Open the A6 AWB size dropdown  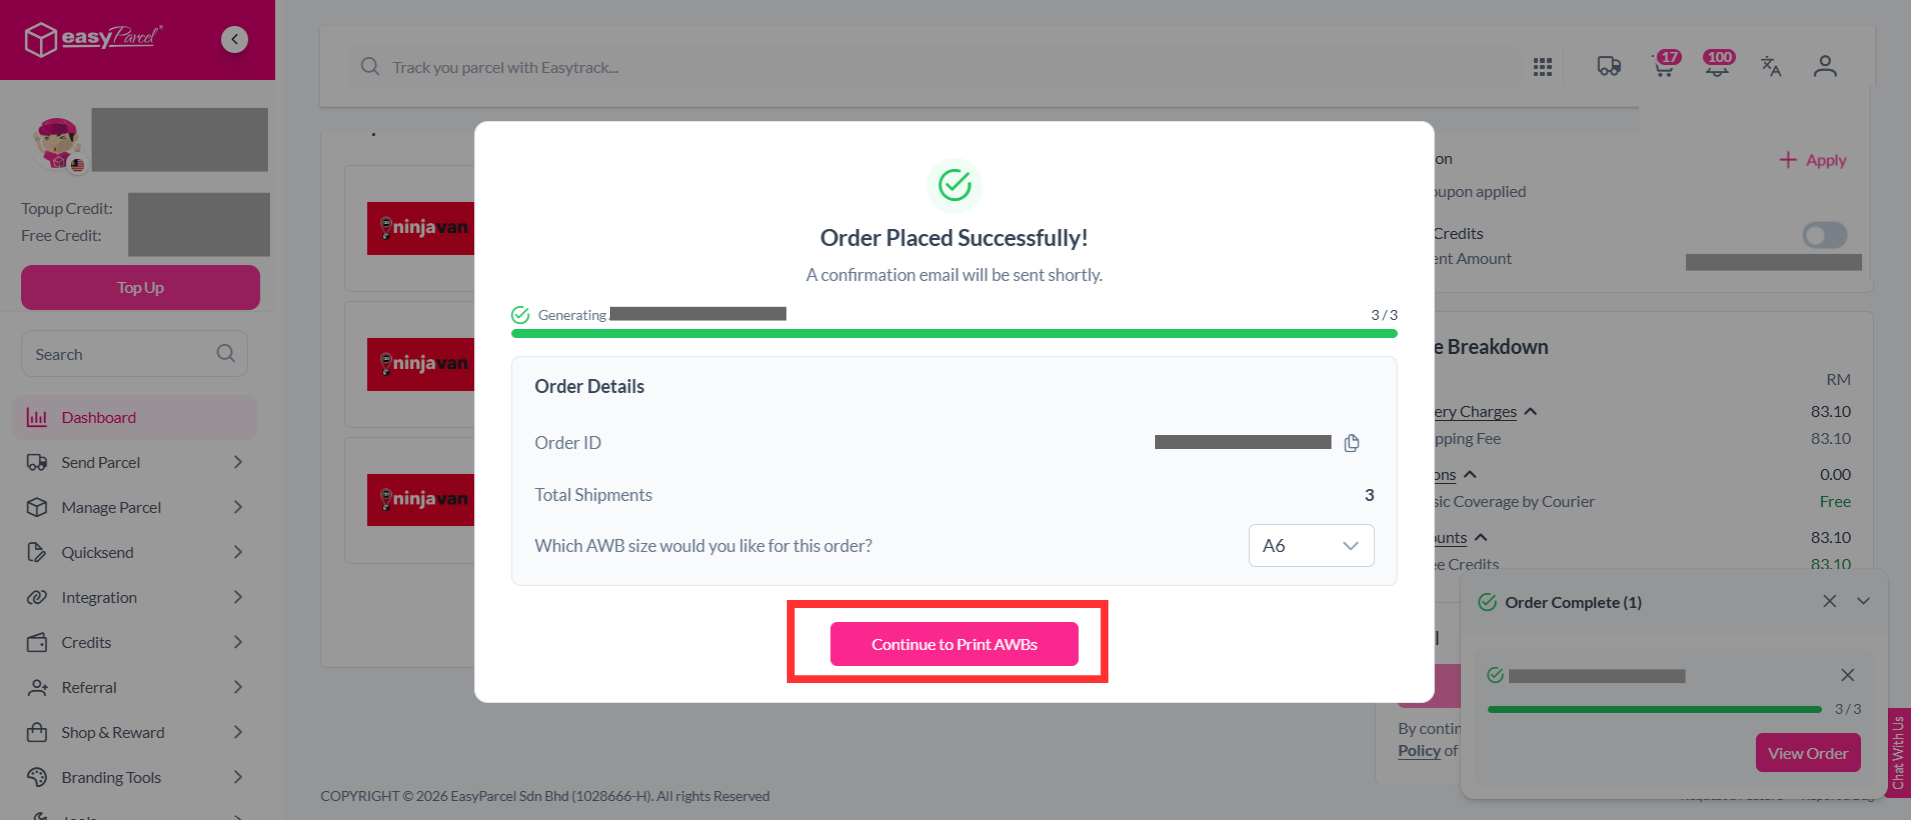click(1311, 546)
